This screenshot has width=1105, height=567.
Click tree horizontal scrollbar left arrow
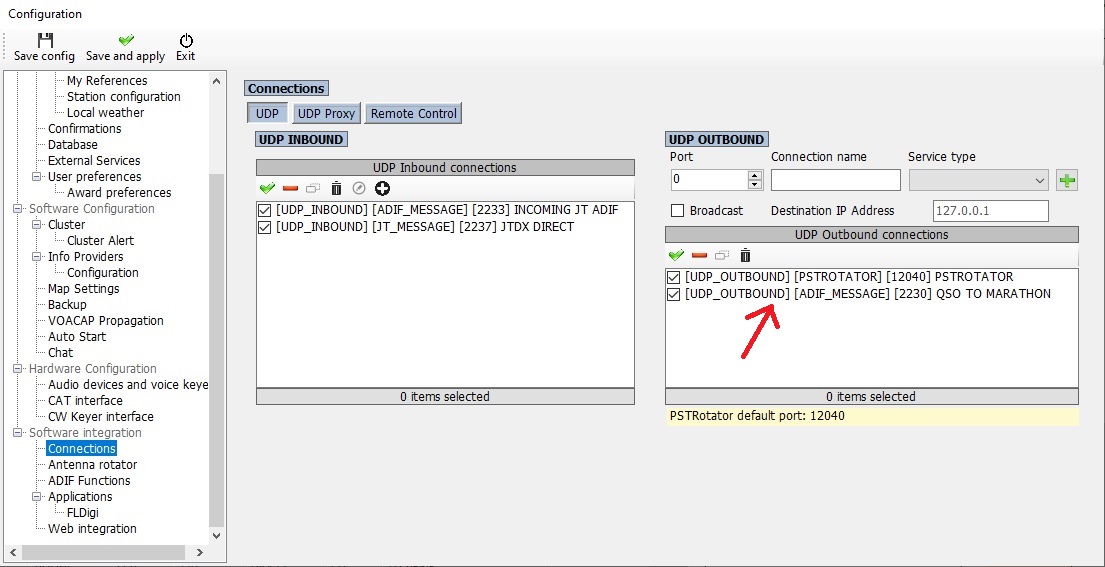coord(14,553)
